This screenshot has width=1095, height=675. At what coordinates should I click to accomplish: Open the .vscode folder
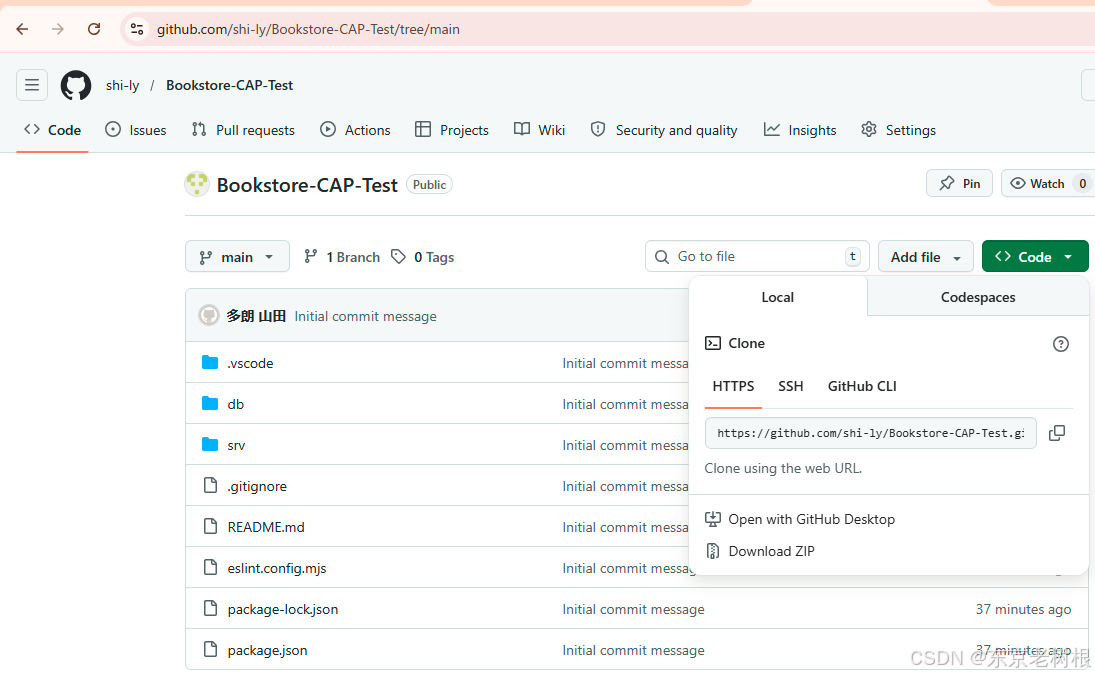pyautogui.click(x=250, y=363)
